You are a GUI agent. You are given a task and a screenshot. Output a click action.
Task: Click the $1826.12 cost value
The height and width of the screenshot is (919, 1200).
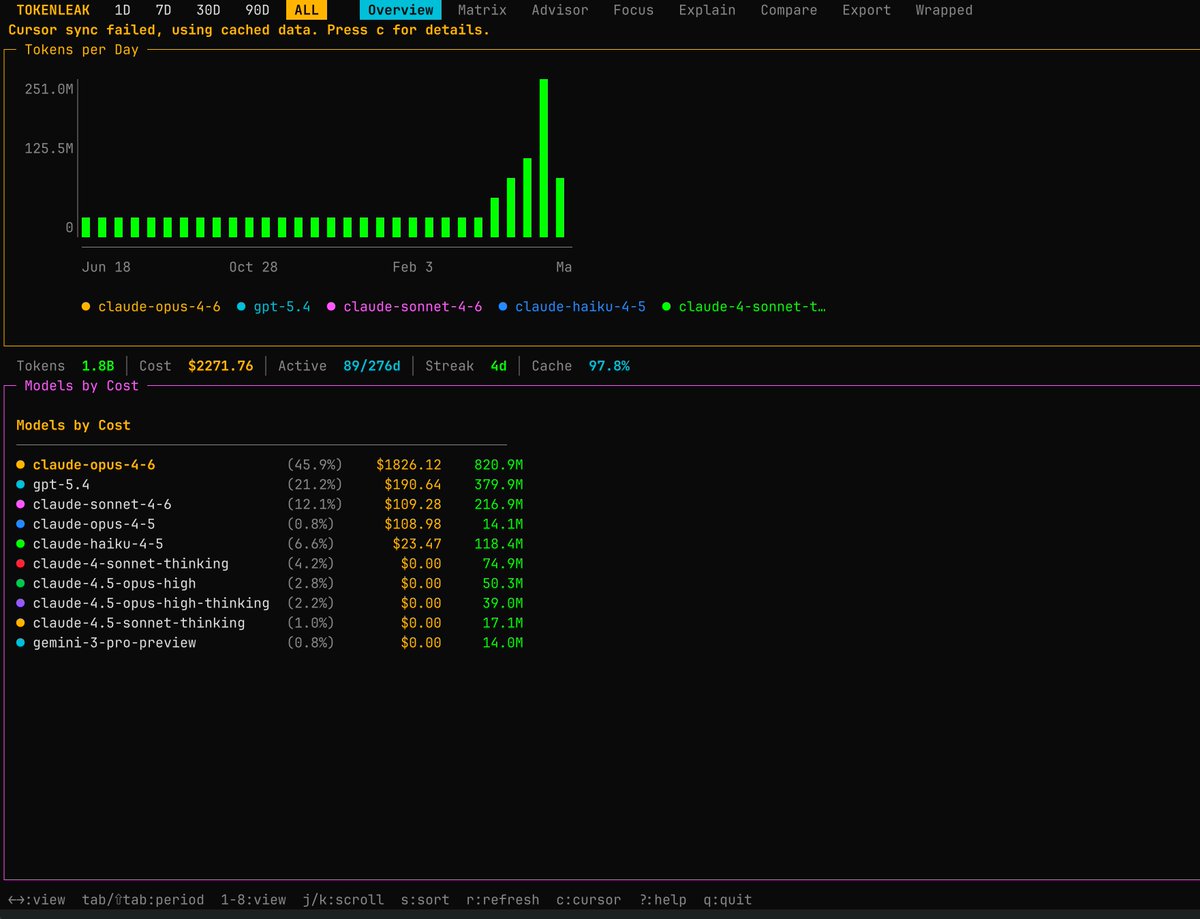(409, 465)
